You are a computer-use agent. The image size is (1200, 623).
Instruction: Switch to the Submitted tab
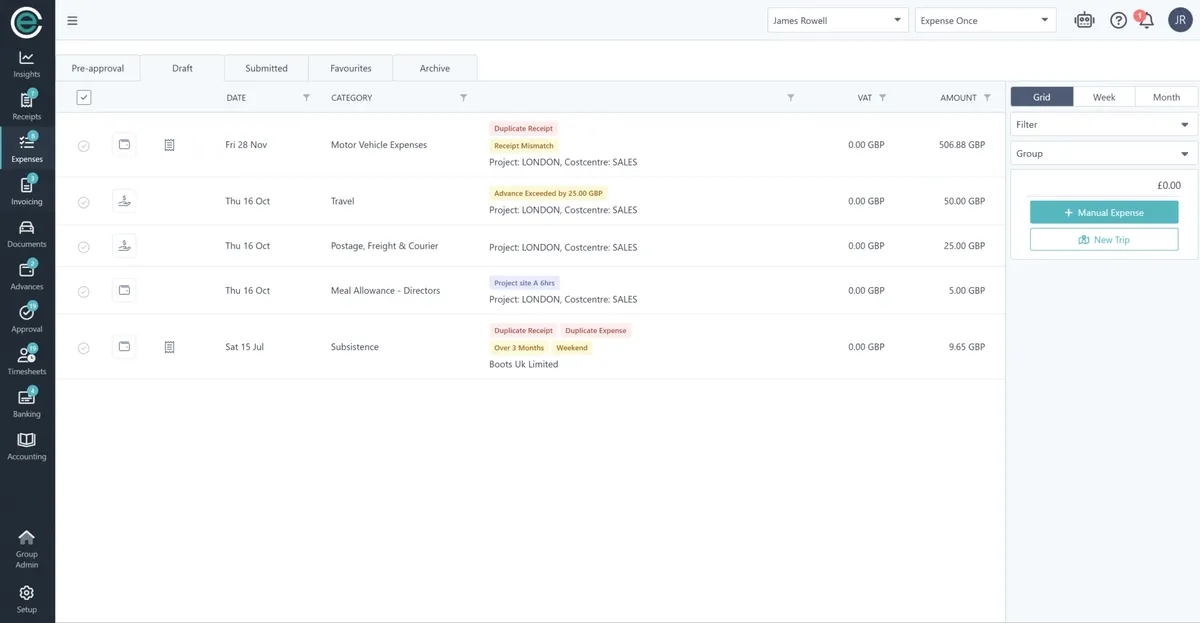[x=266, y=68]
